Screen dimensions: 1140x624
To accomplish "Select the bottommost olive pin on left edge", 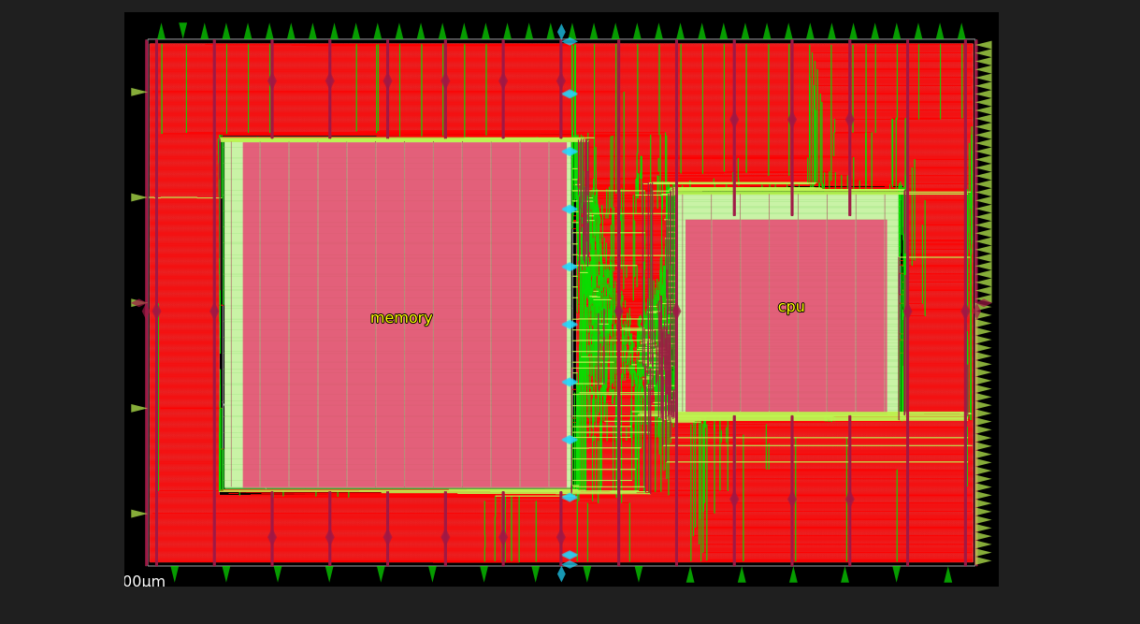I will tap(138, 514).
